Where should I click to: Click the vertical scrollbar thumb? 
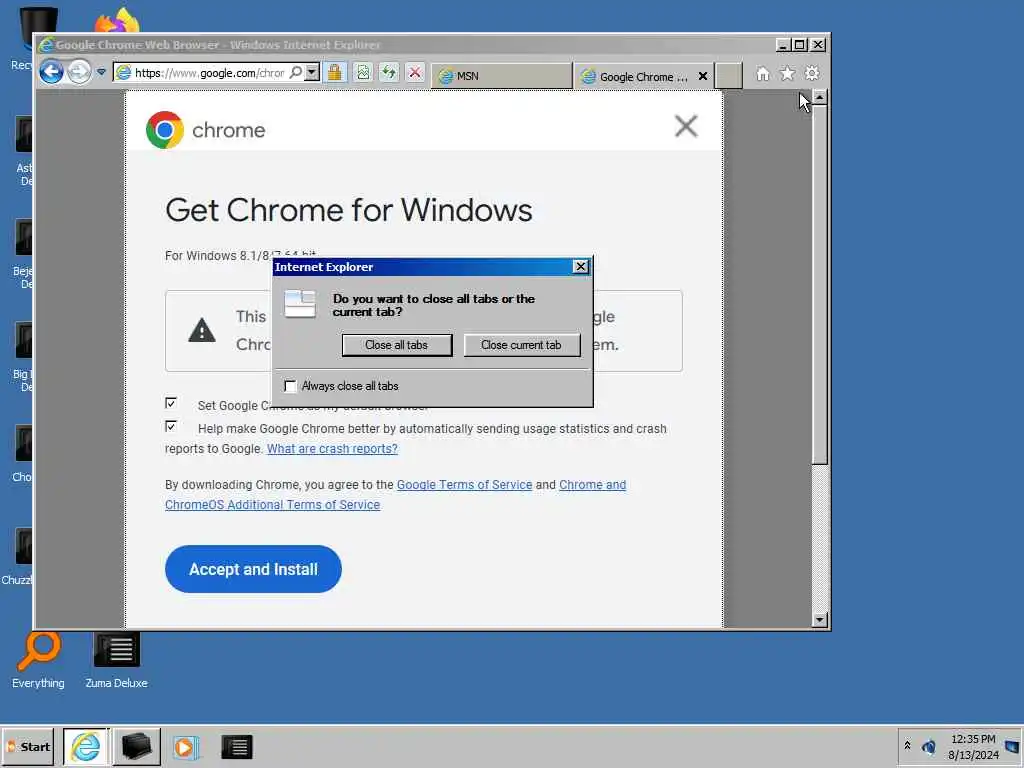coord(820,284)
